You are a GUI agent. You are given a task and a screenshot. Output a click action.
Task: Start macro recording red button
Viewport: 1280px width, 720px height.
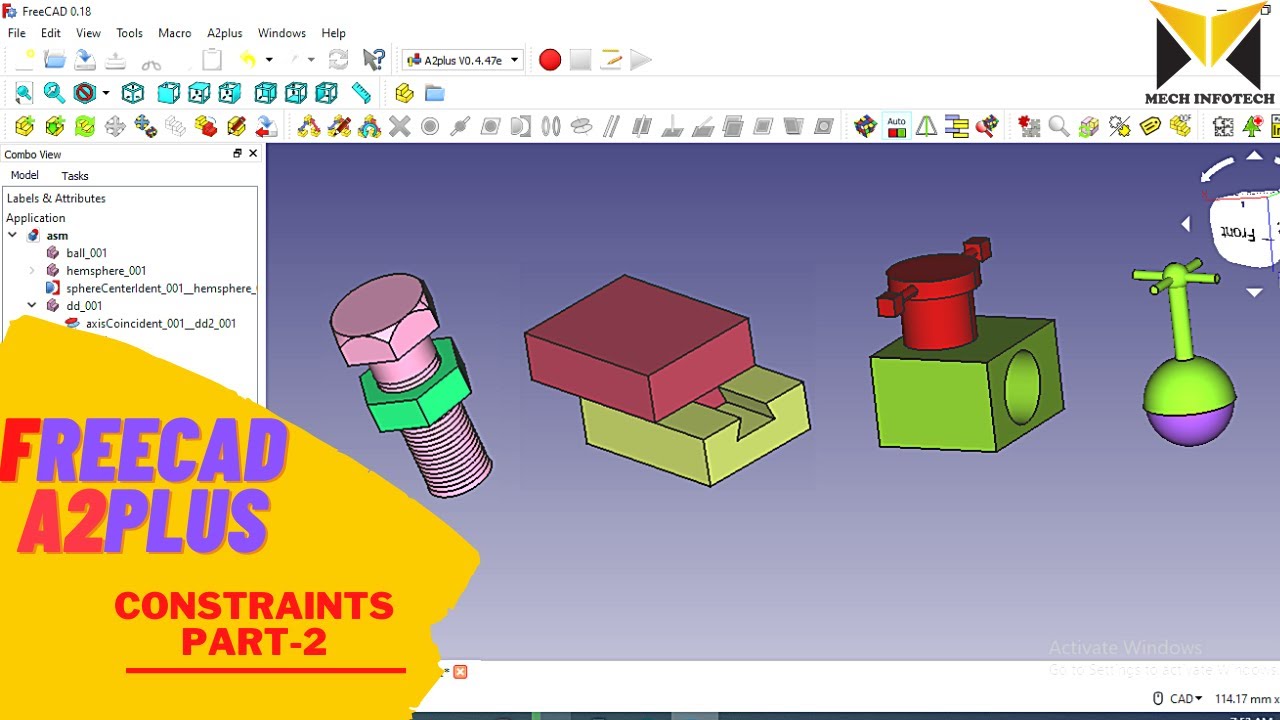(550, 60)
